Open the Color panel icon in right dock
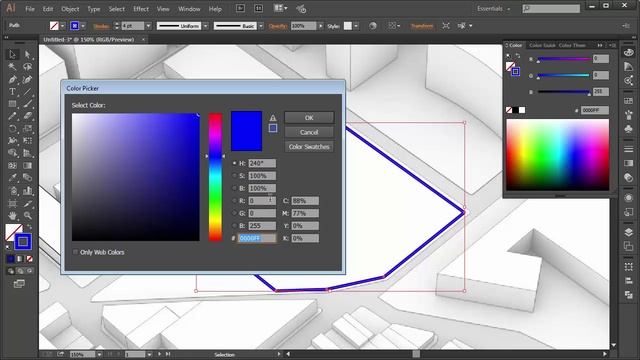640x360 pixels. tap(629, 53)
